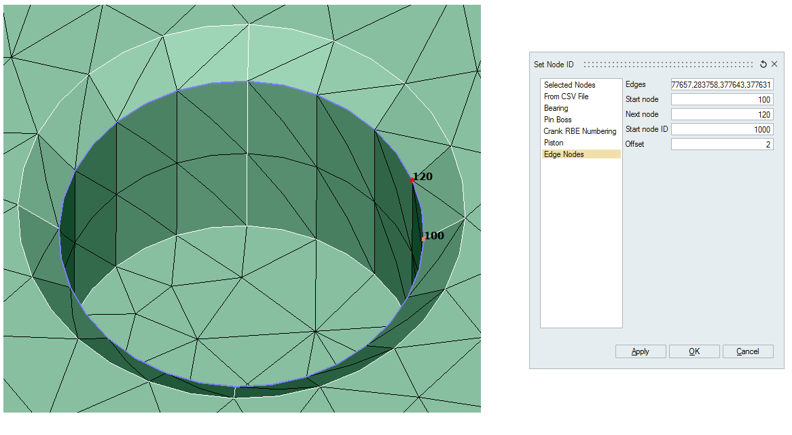792x435 pixels.
Task: Choose the Piston list item
Action: pos(554,143)
